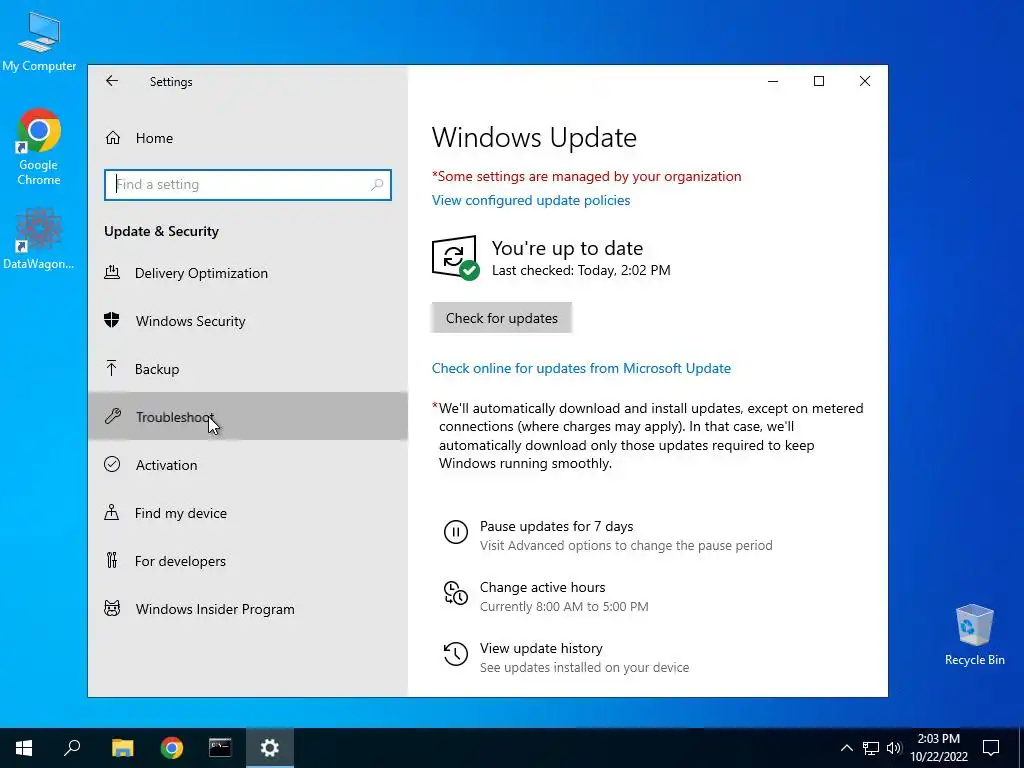The image size is (1024, 768).
Task: Click 'Visit Advanced options to change the pause period' text
Action: coord(626,545)
